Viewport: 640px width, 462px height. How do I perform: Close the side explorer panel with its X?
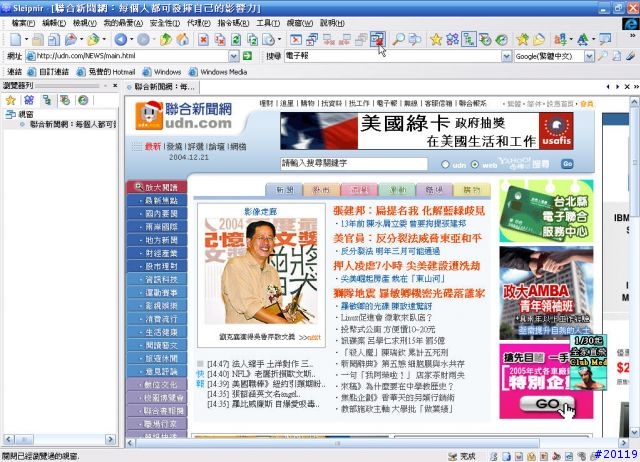115,85
